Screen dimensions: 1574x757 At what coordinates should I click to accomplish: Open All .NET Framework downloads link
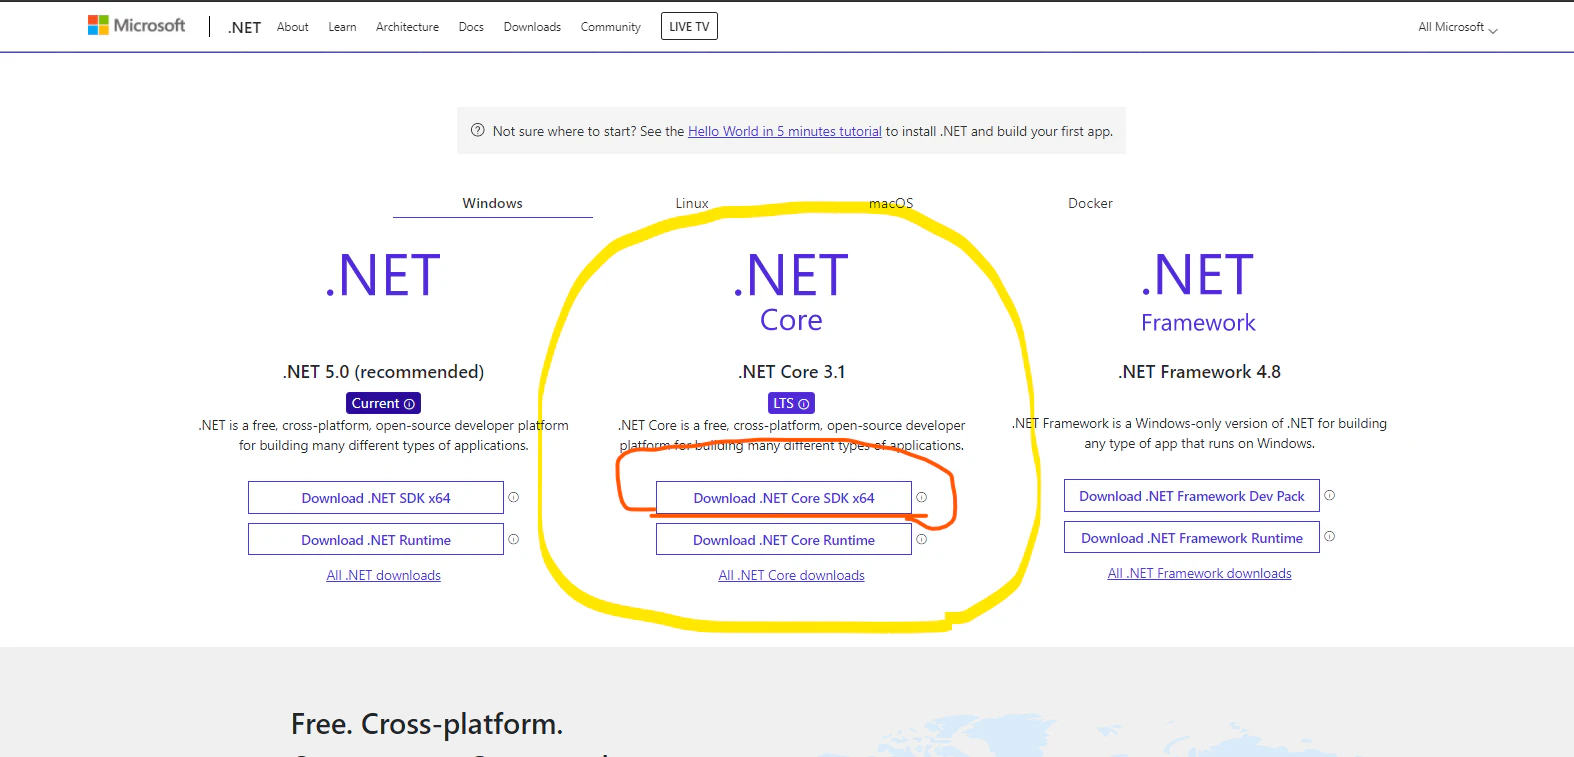pyautogui.click(x=1200, y=573)
